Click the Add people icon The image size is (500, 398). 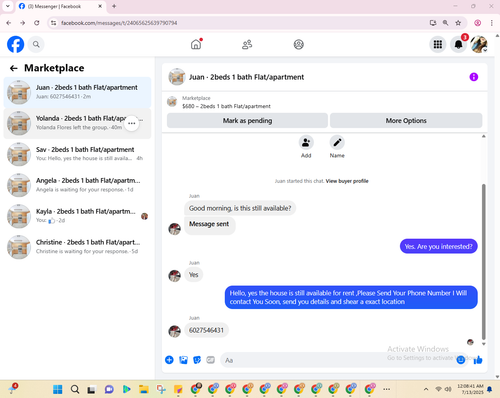coord(306,143)
